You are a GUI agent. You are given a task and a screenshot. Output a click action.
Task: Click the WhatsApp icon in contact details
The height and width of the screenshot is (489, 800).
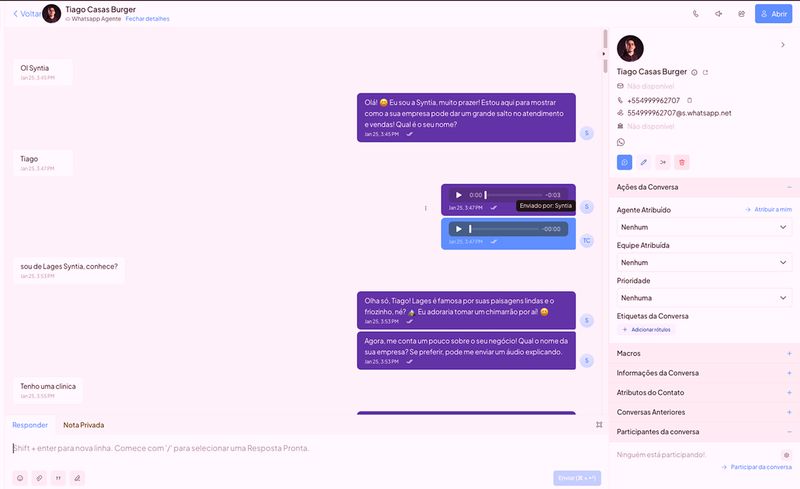tap(620, 142)
